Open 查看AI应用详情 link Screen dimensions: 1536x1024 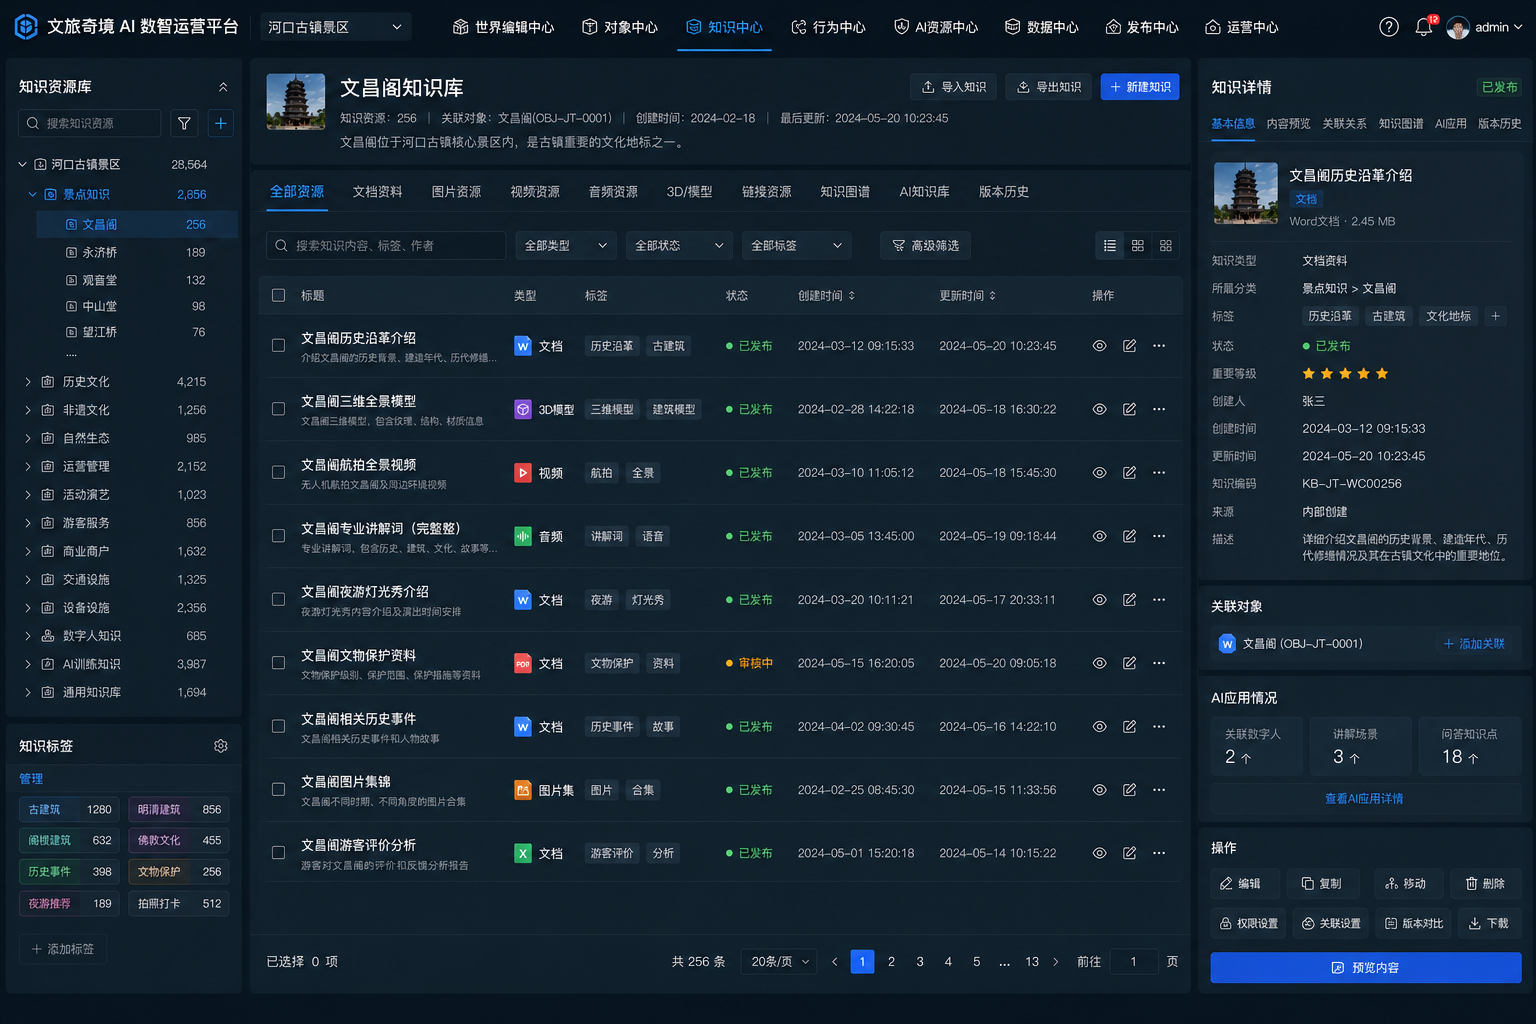pos(1364,799)
